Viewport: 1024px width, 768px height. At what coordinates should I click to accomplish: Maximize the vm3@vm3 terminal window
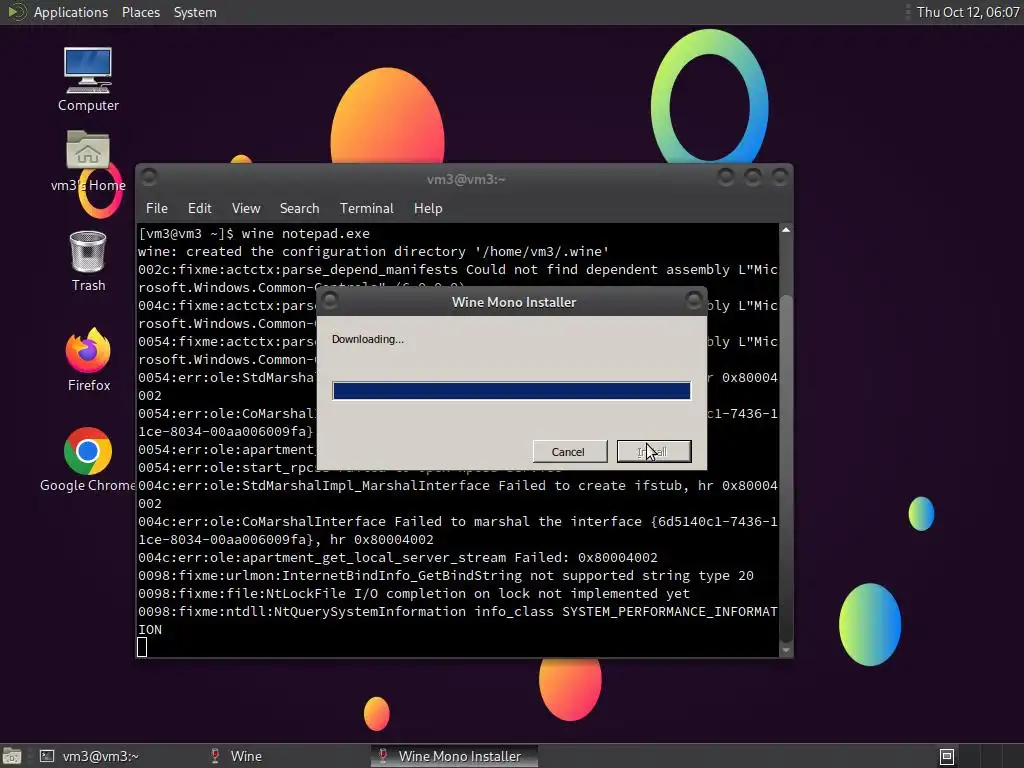click(x=752, y=177)
